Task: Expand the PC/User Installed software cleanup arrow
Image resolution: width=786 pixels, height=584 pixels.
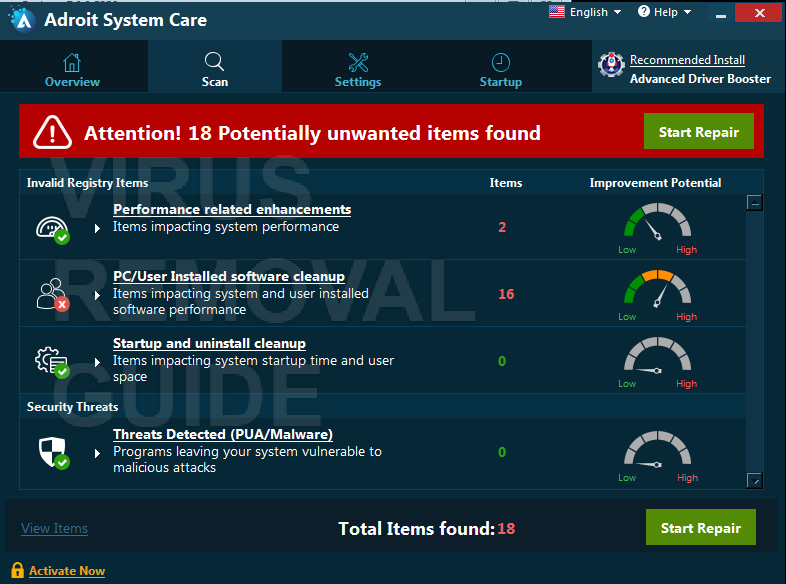Action: coord(97,295)
